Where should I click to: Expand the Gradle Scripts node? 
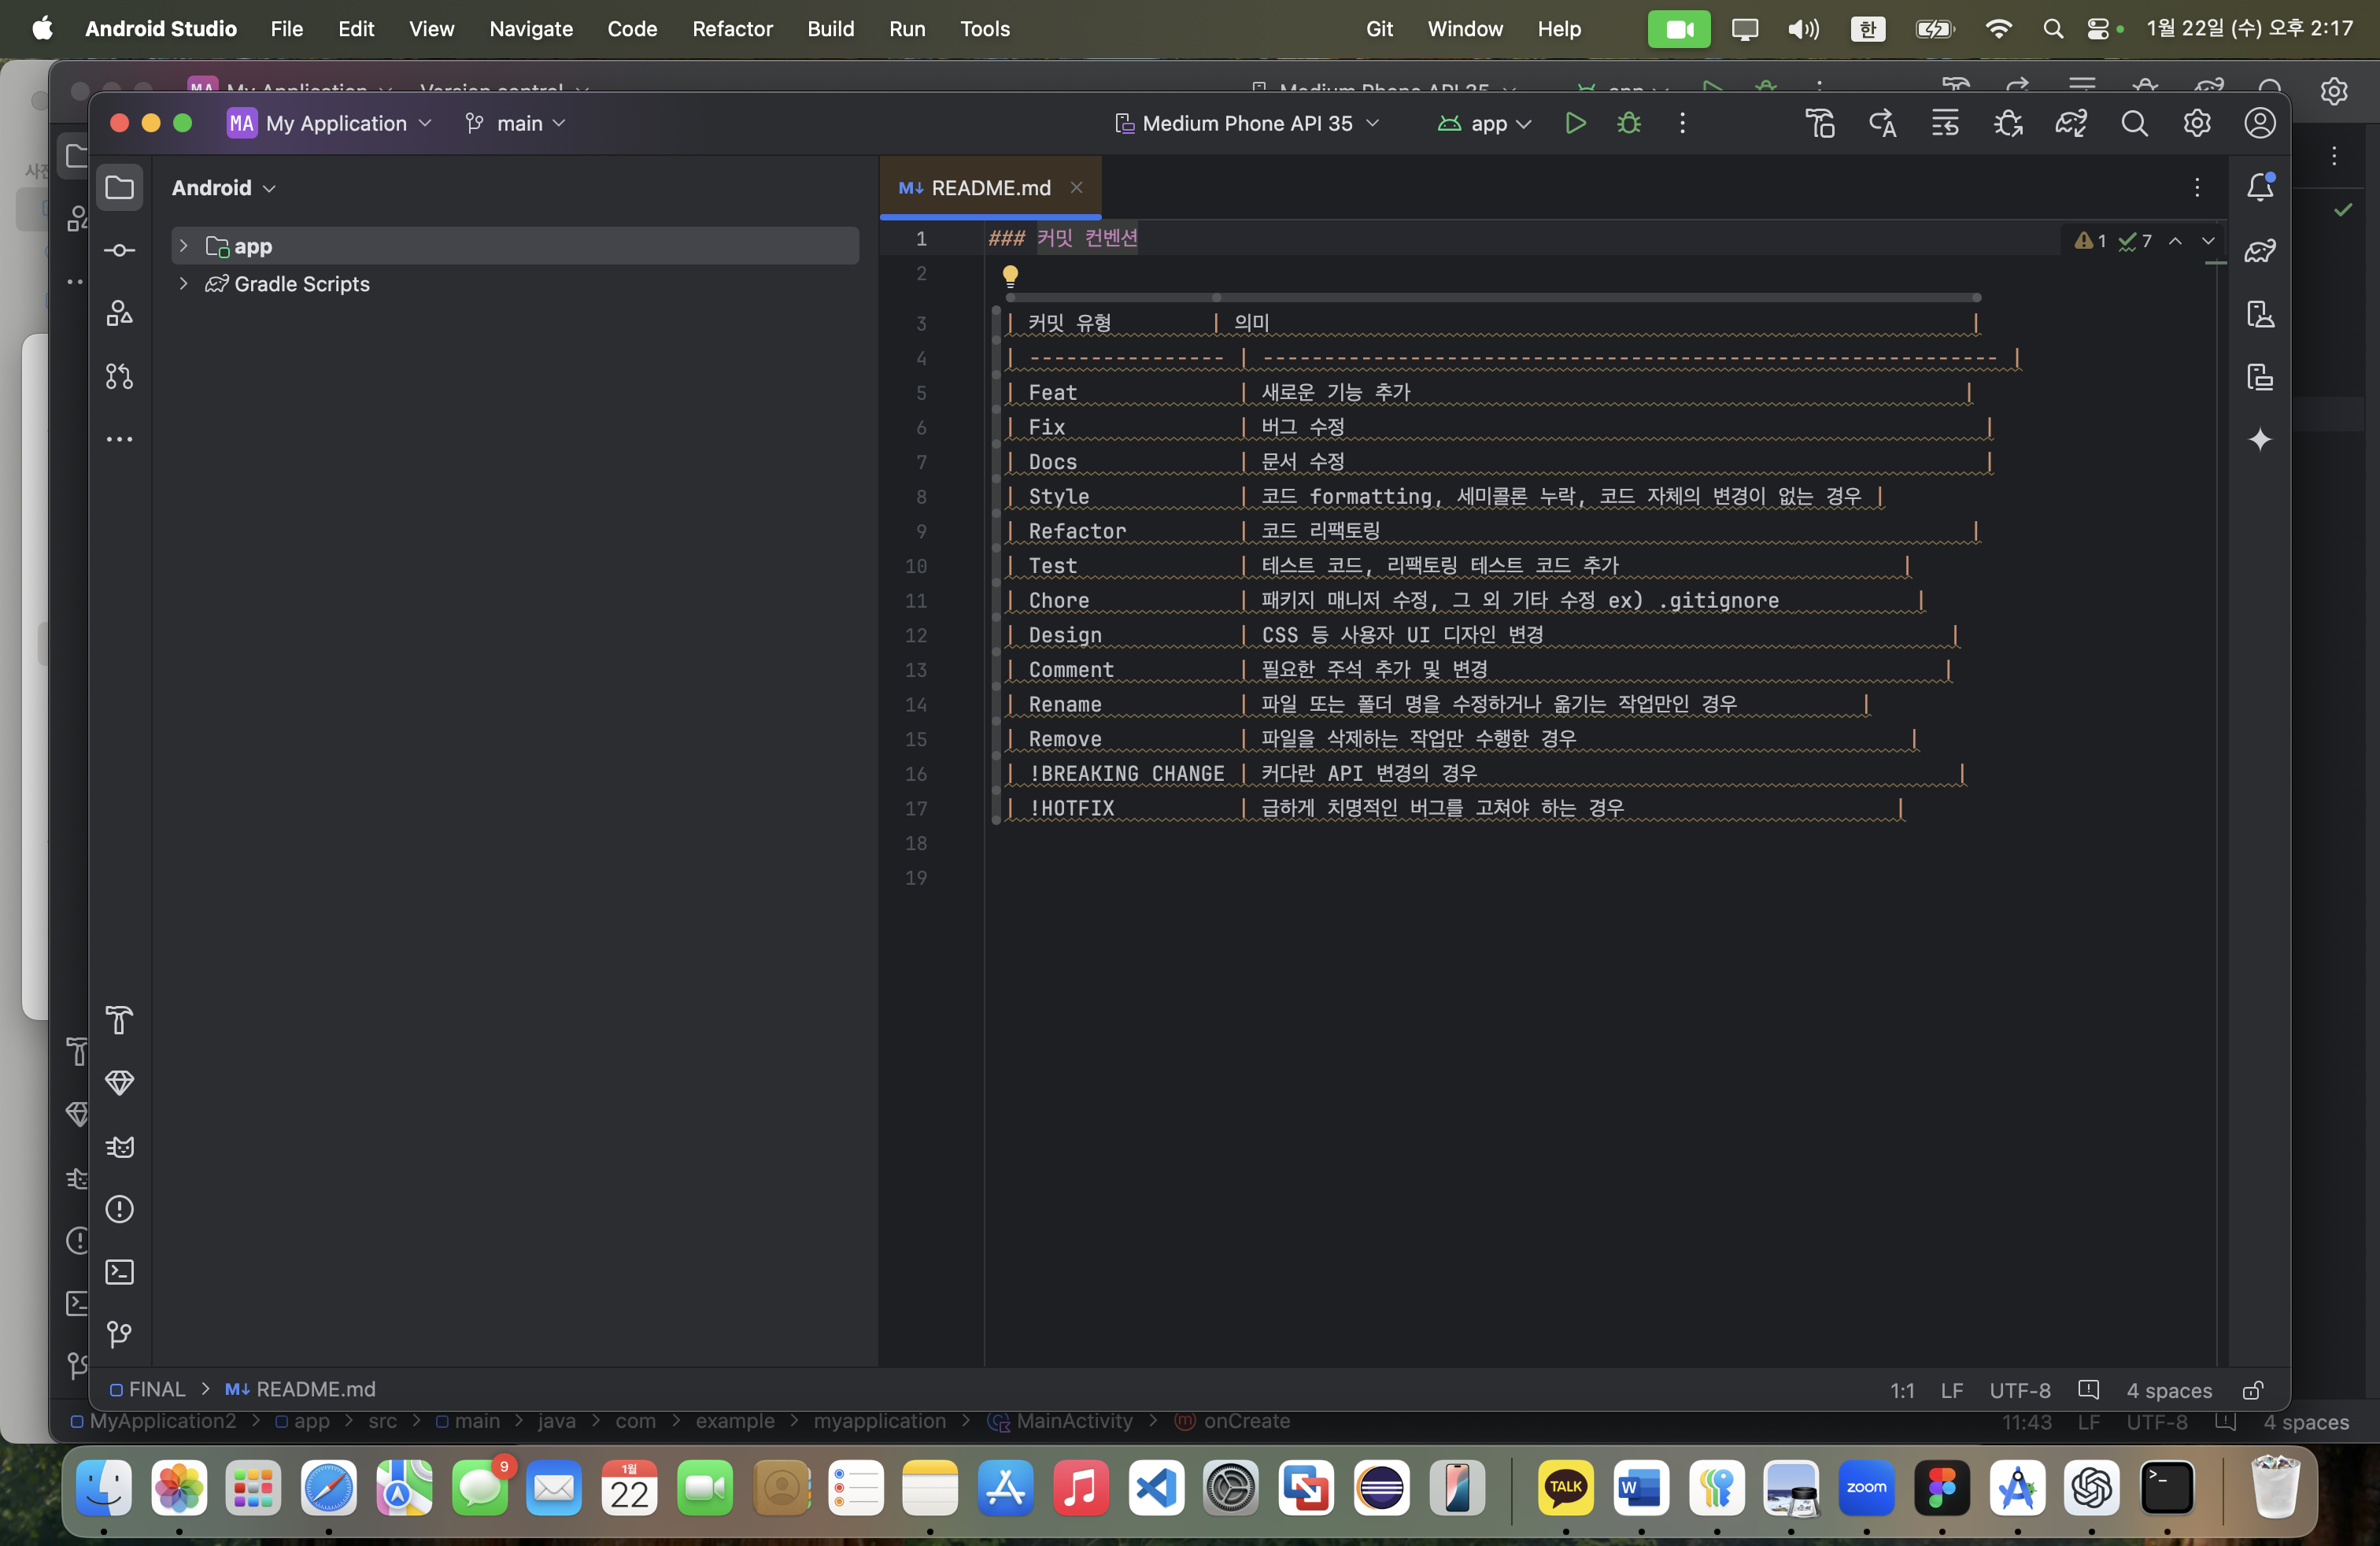183,284
